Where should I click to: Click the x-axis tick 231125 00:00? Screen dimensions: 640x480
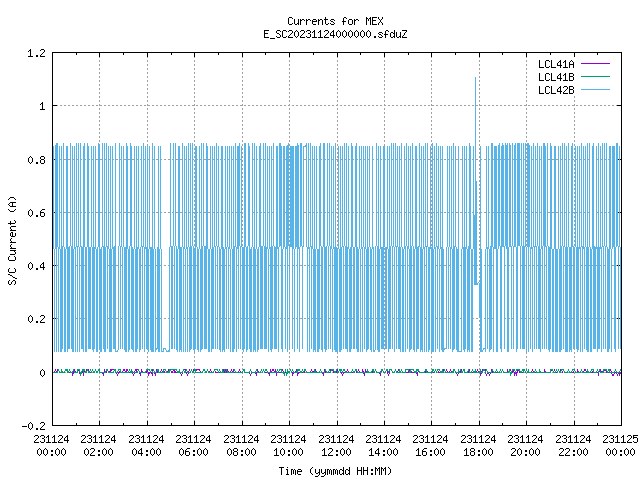[620, 446]
